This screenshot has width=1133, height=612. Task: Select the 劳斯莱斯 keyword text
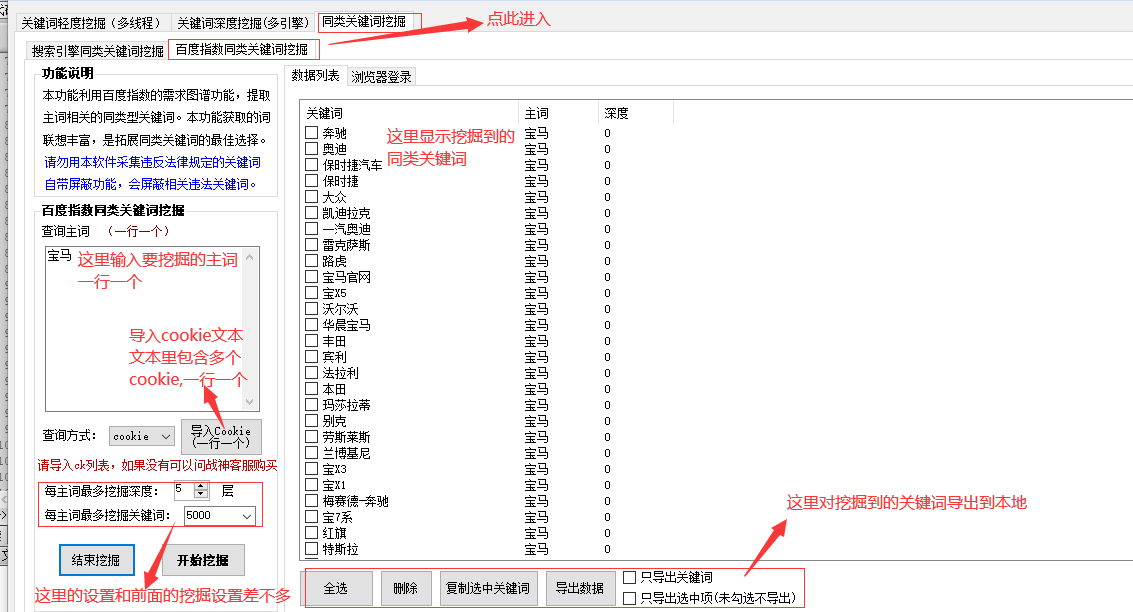[x=346, y=437]
